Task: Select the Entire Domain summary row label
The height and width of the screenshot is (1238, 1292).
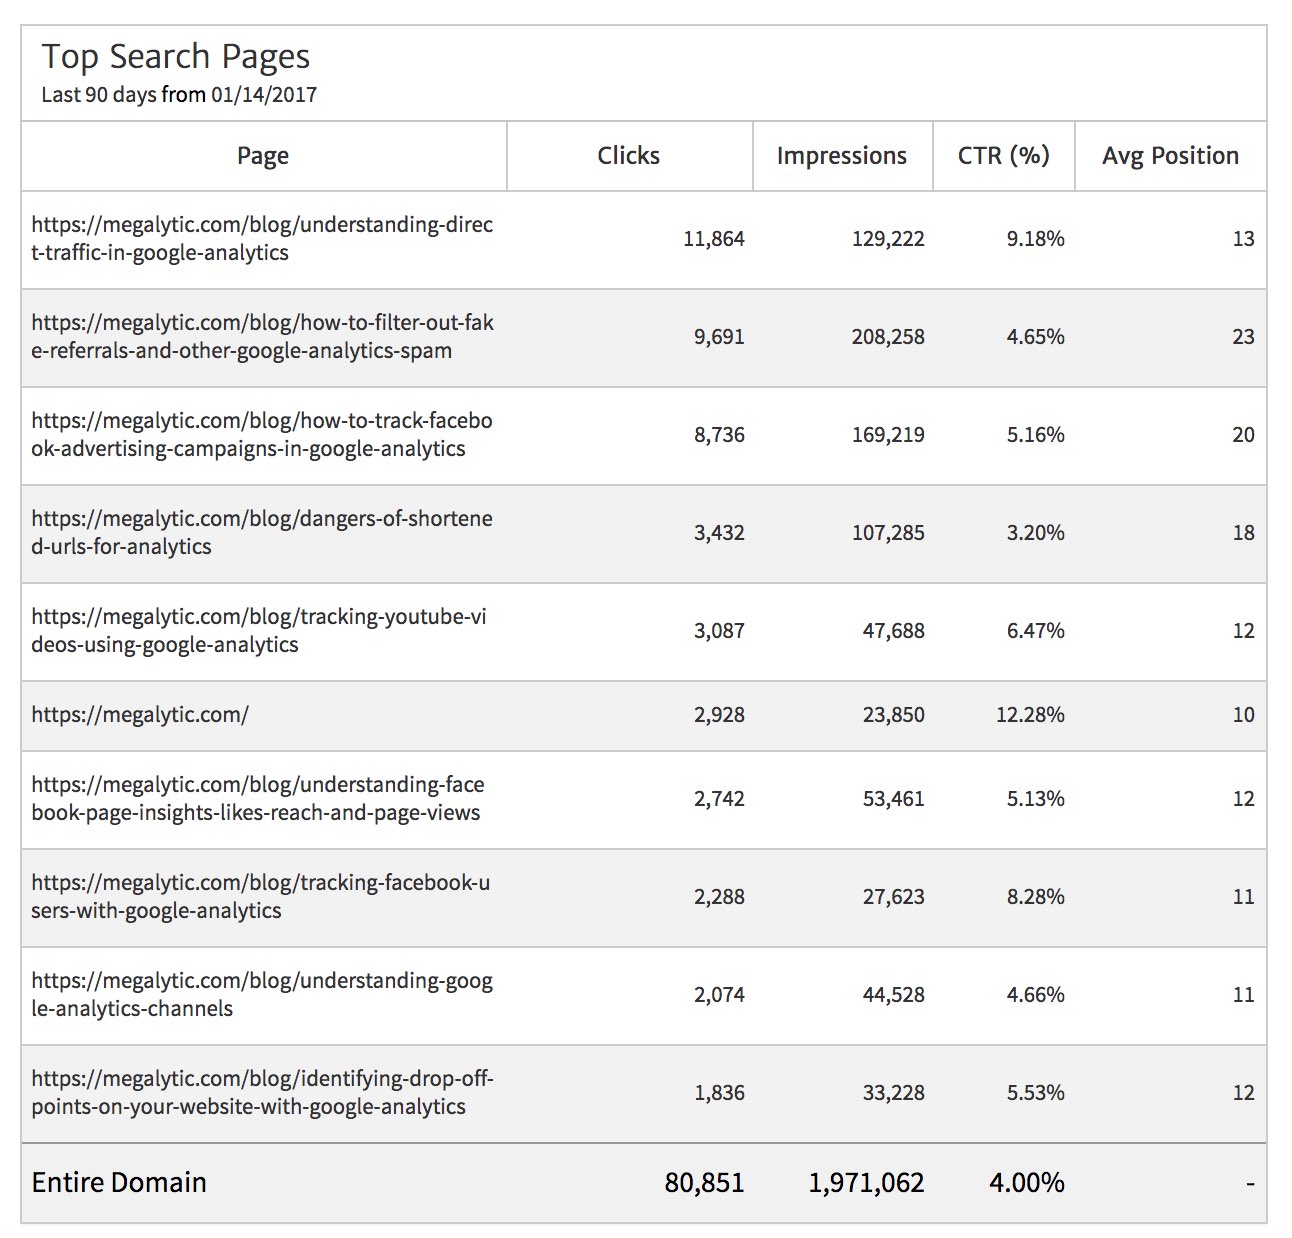Action: [119, 1183]
